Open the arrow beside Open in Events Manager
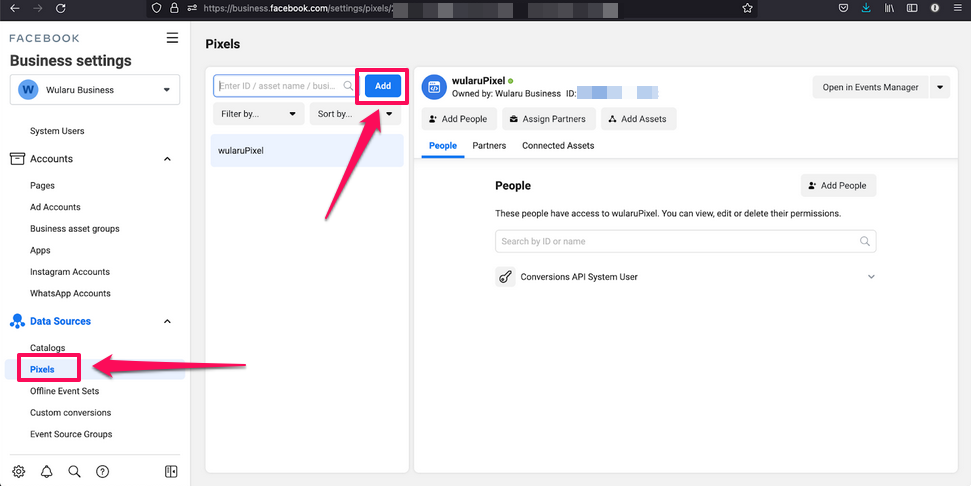Screen dimensions: 971x486 939,87
